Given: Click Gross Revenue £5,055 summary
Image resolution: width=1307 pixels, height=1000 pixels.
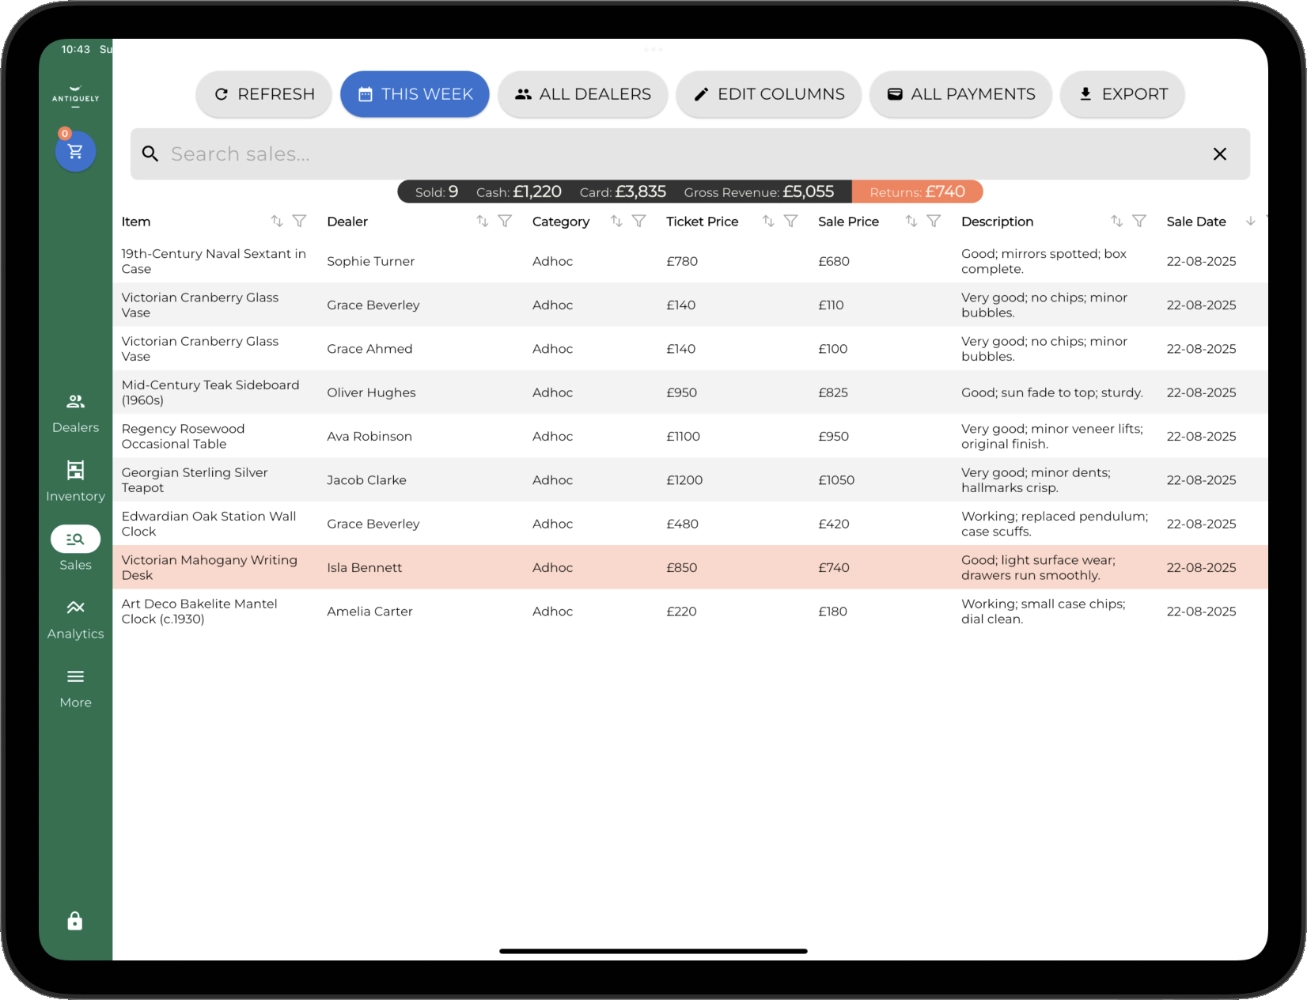Looking at the screenshot, I should pyautogui.click(x=759, y=192).
